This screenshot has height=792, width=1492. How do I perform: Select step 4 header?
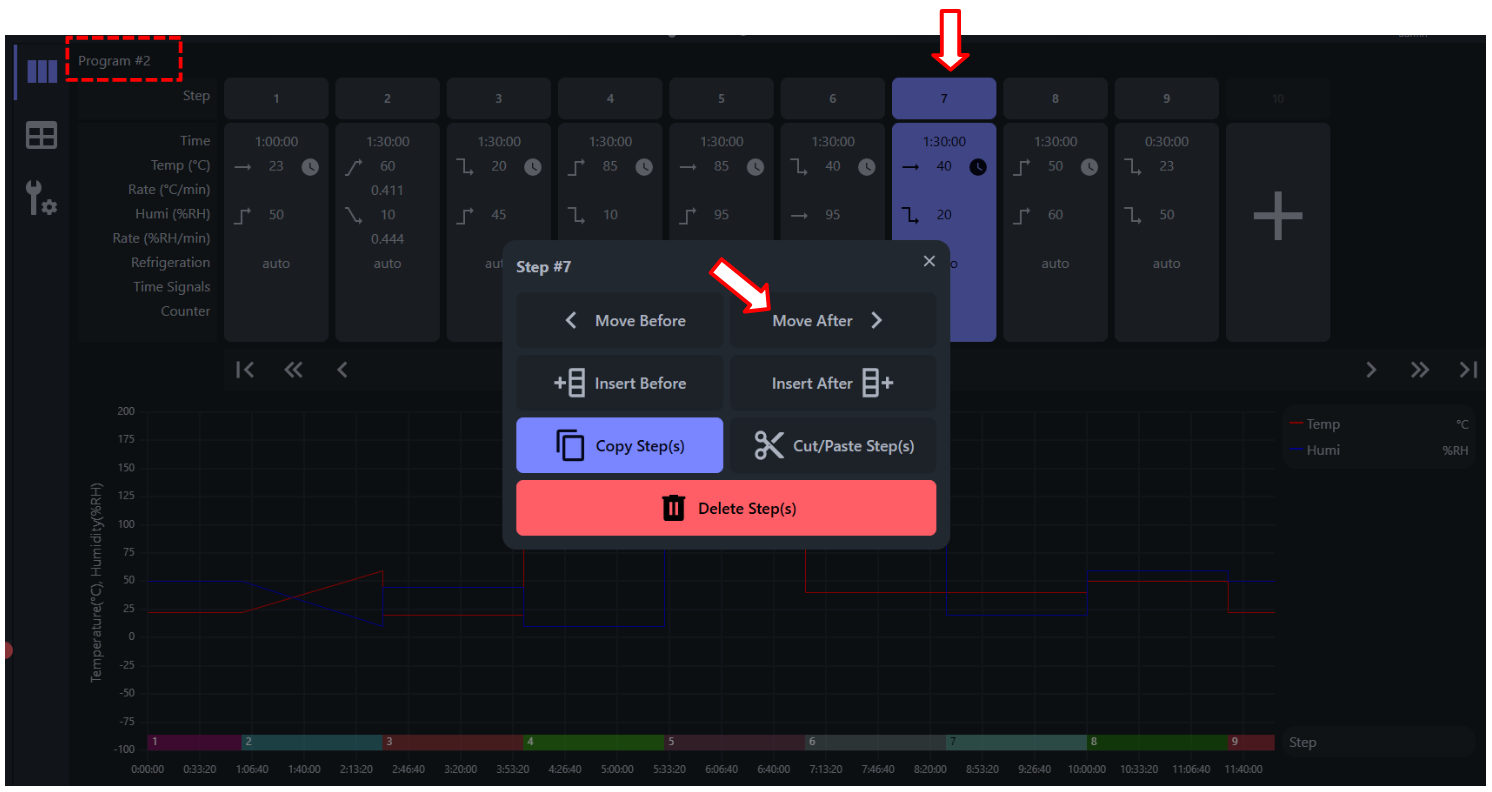point(610,99)
